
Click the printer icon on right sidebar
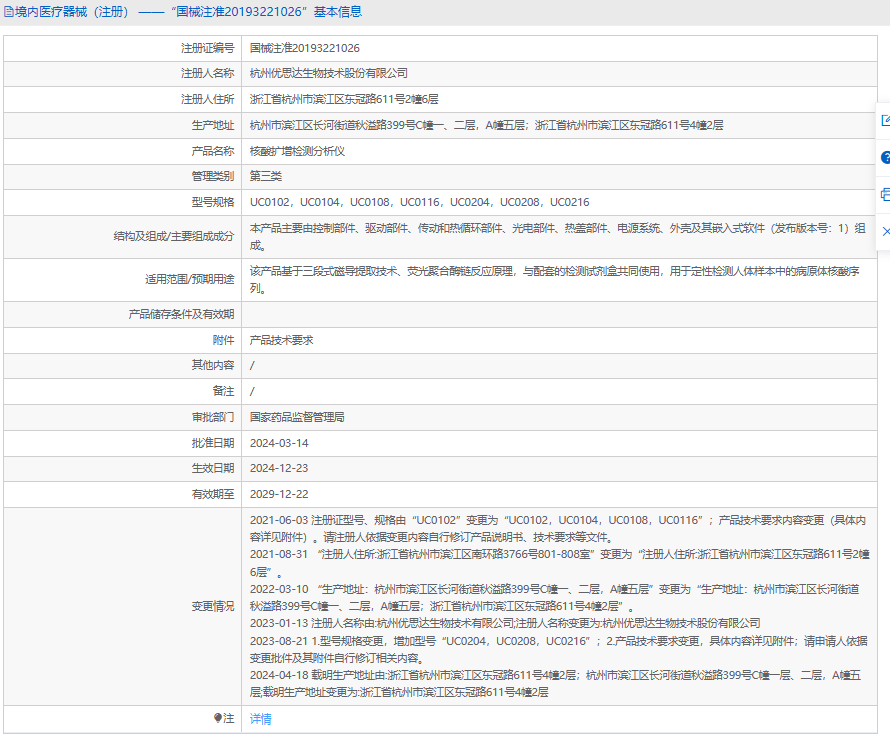[885, 195]
